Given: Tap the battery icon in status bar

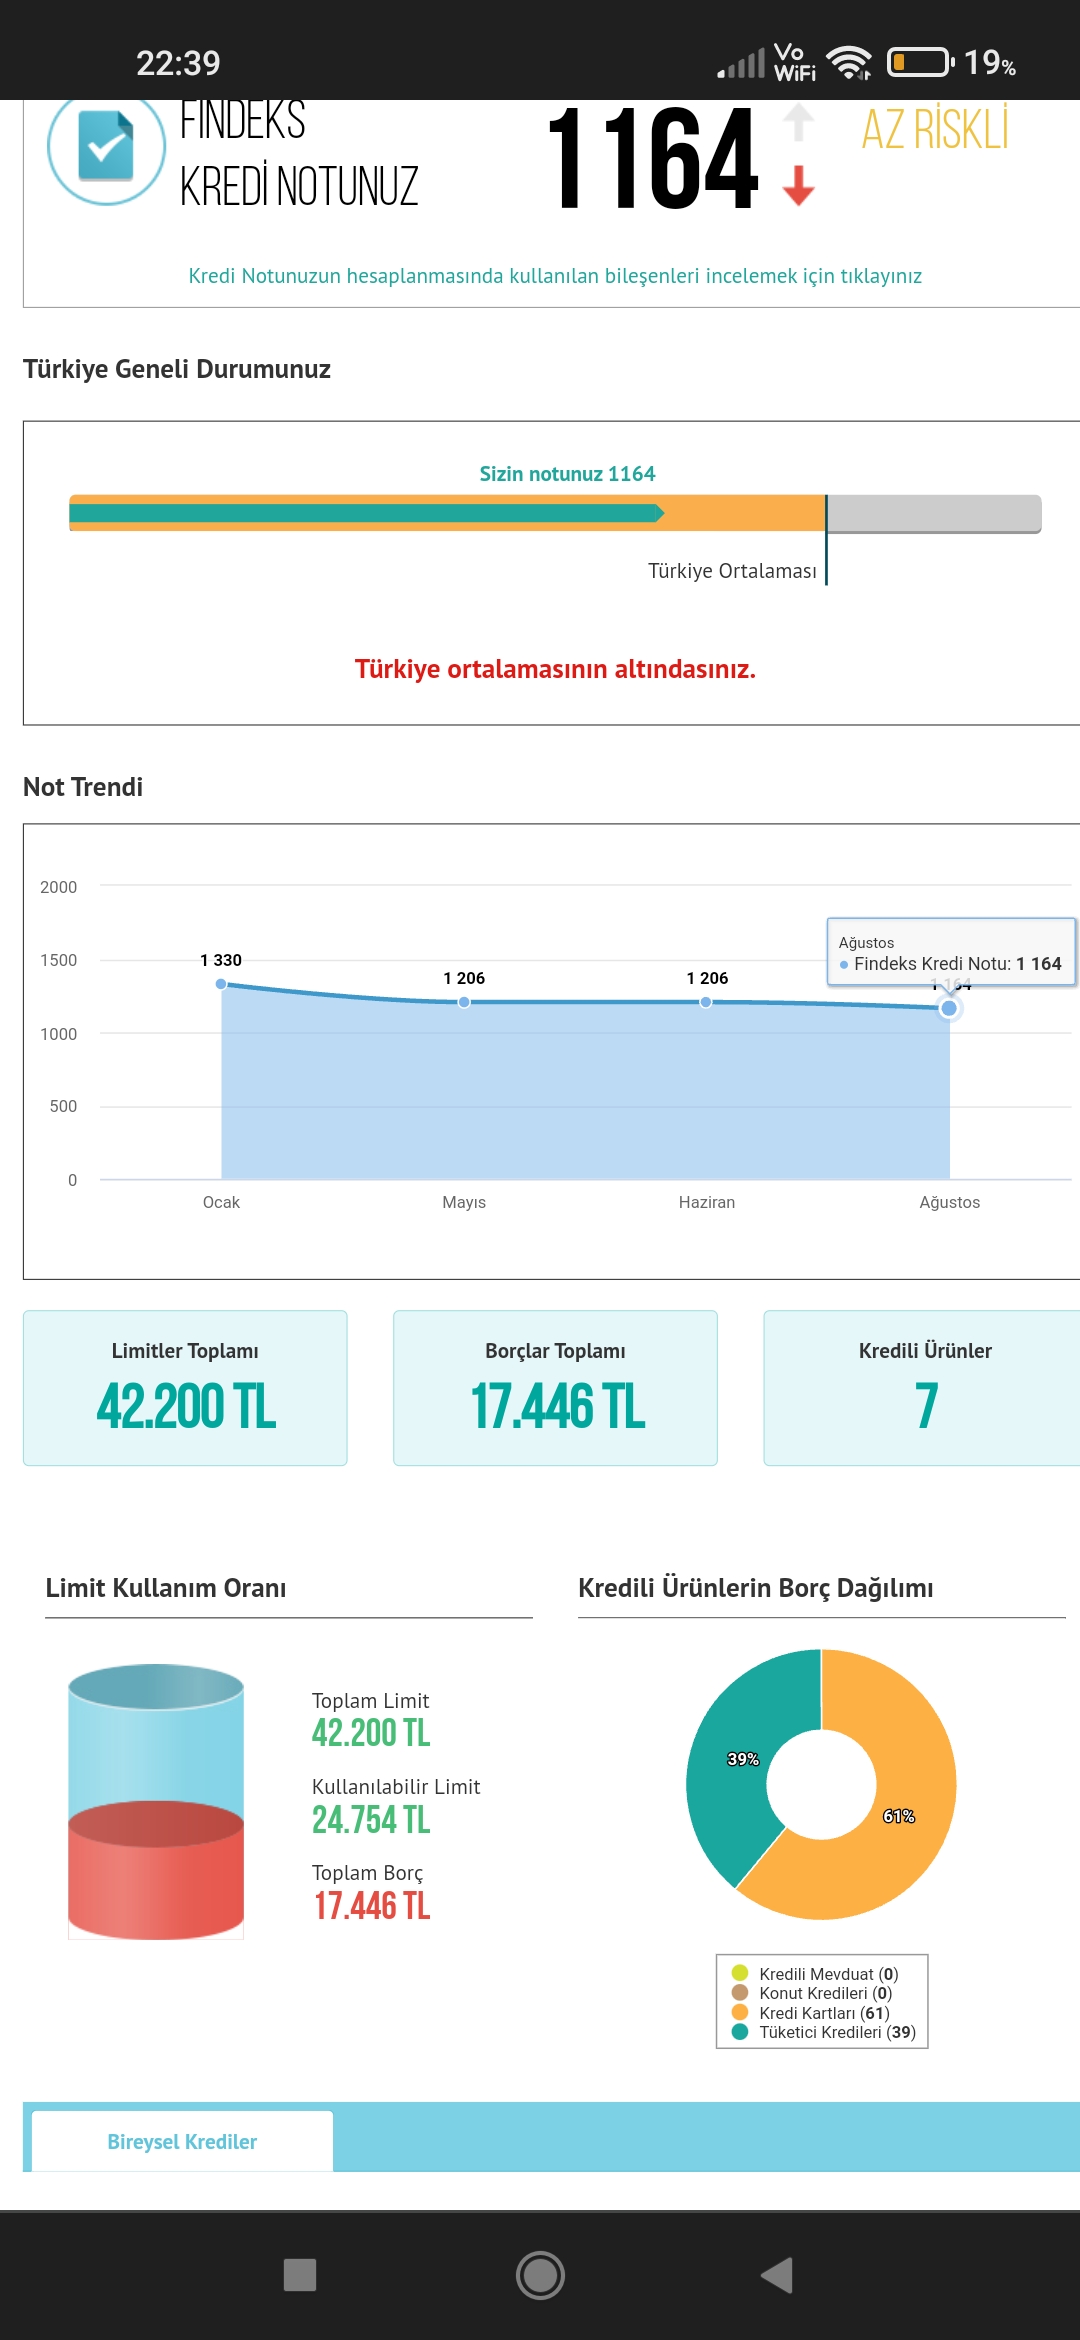Looking at the screenshot, I should (920, 63).
